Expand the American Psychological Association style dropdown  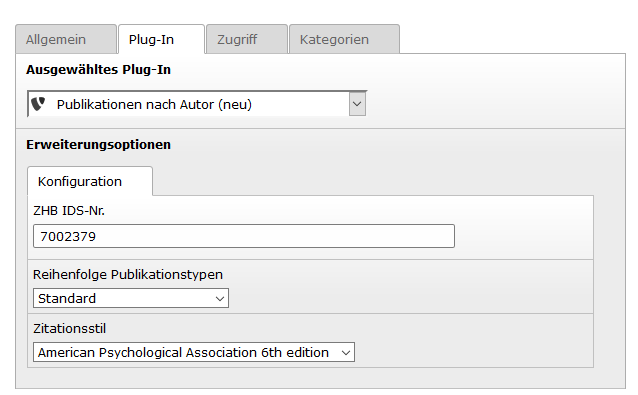point(194,352)
